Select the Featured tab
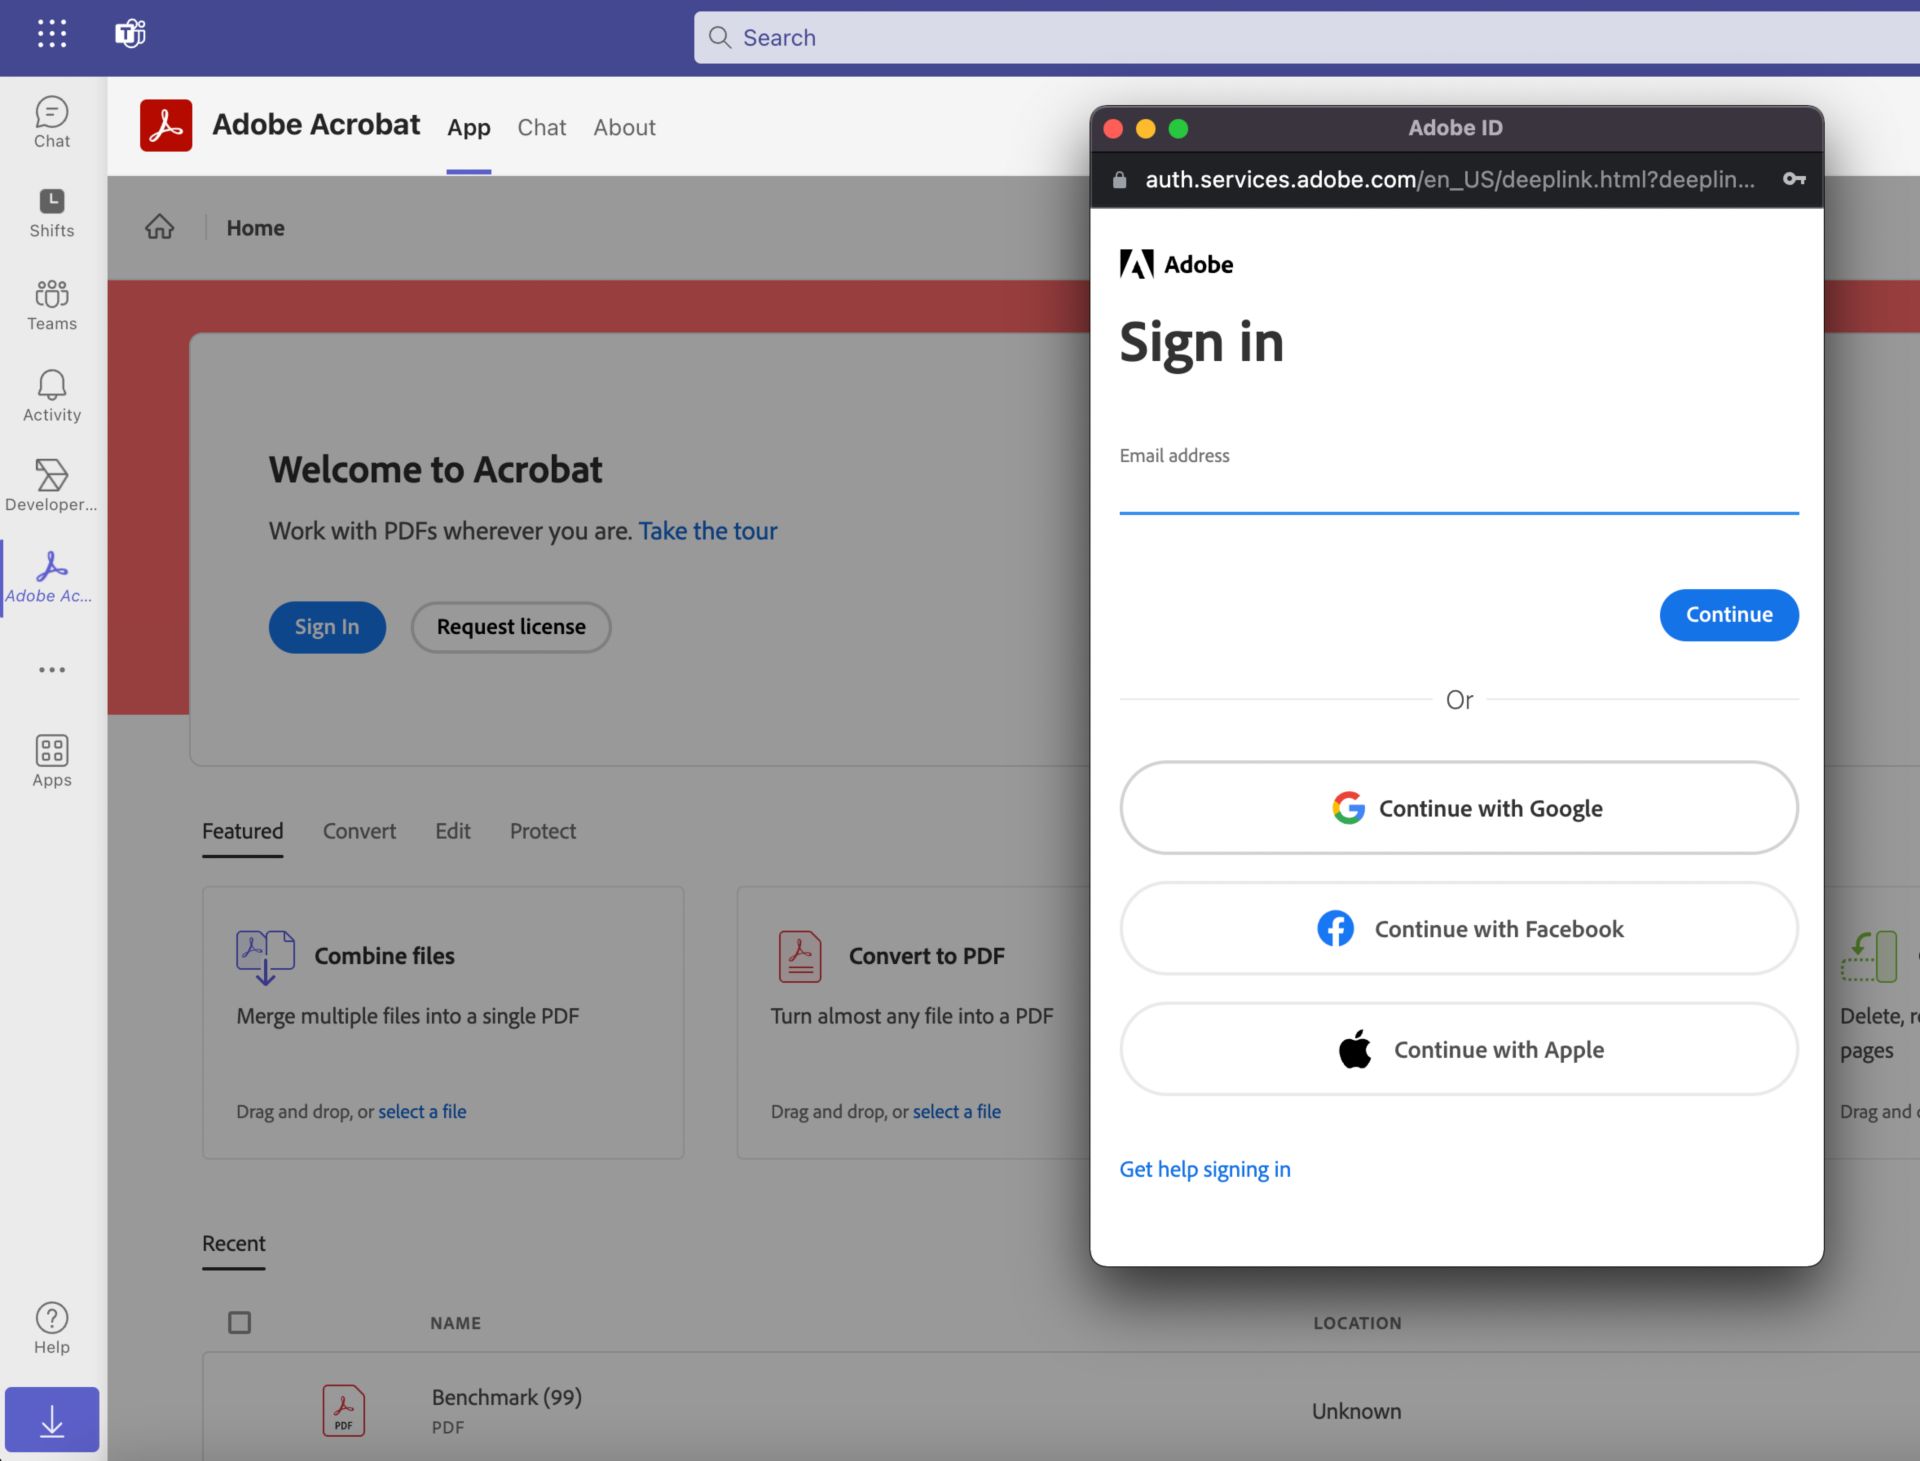The width and height of the screenshot is (1920, 1461). coord(242,830)
